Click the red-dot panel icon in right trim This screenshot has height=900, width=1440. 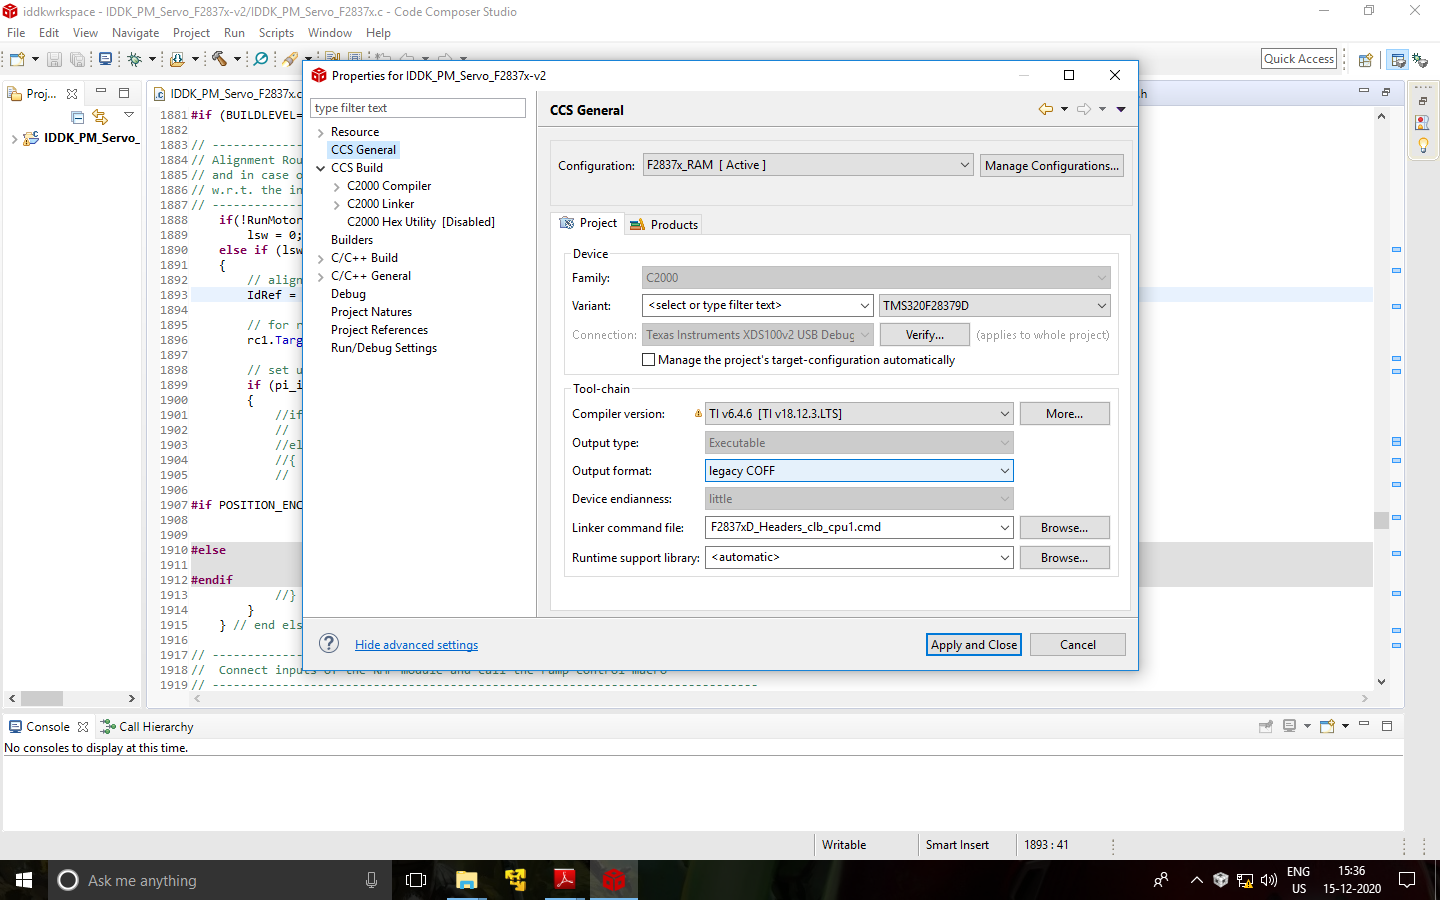click(x=1423, y=122)
